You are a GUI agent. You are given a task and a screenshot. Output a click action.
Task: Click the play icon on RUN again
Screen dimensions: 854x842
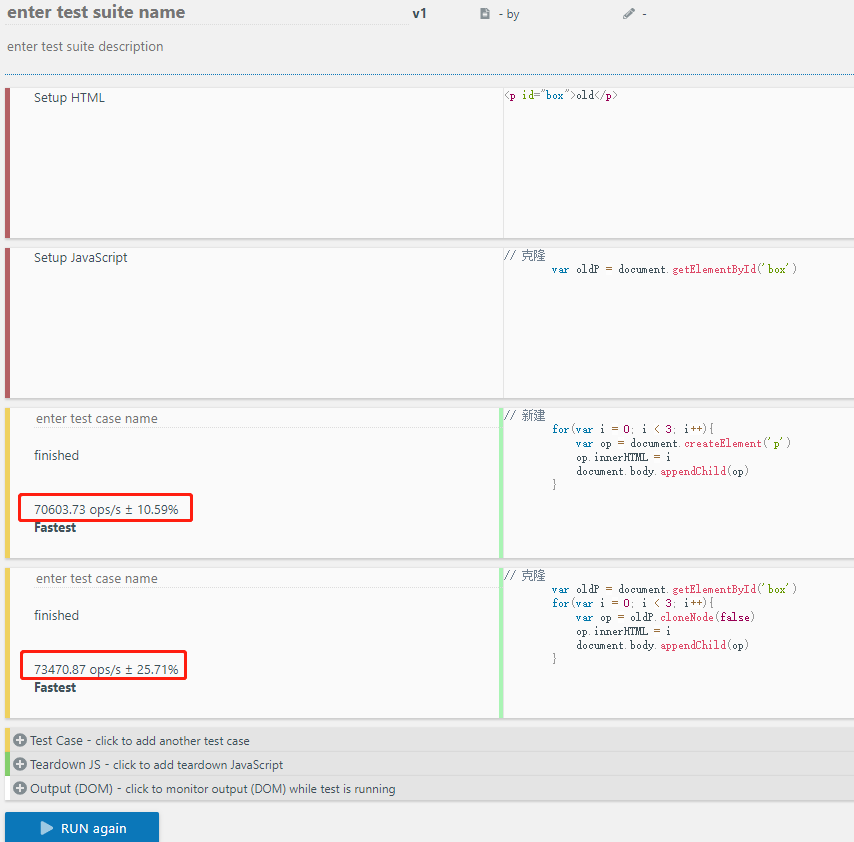tap(47, 828)
